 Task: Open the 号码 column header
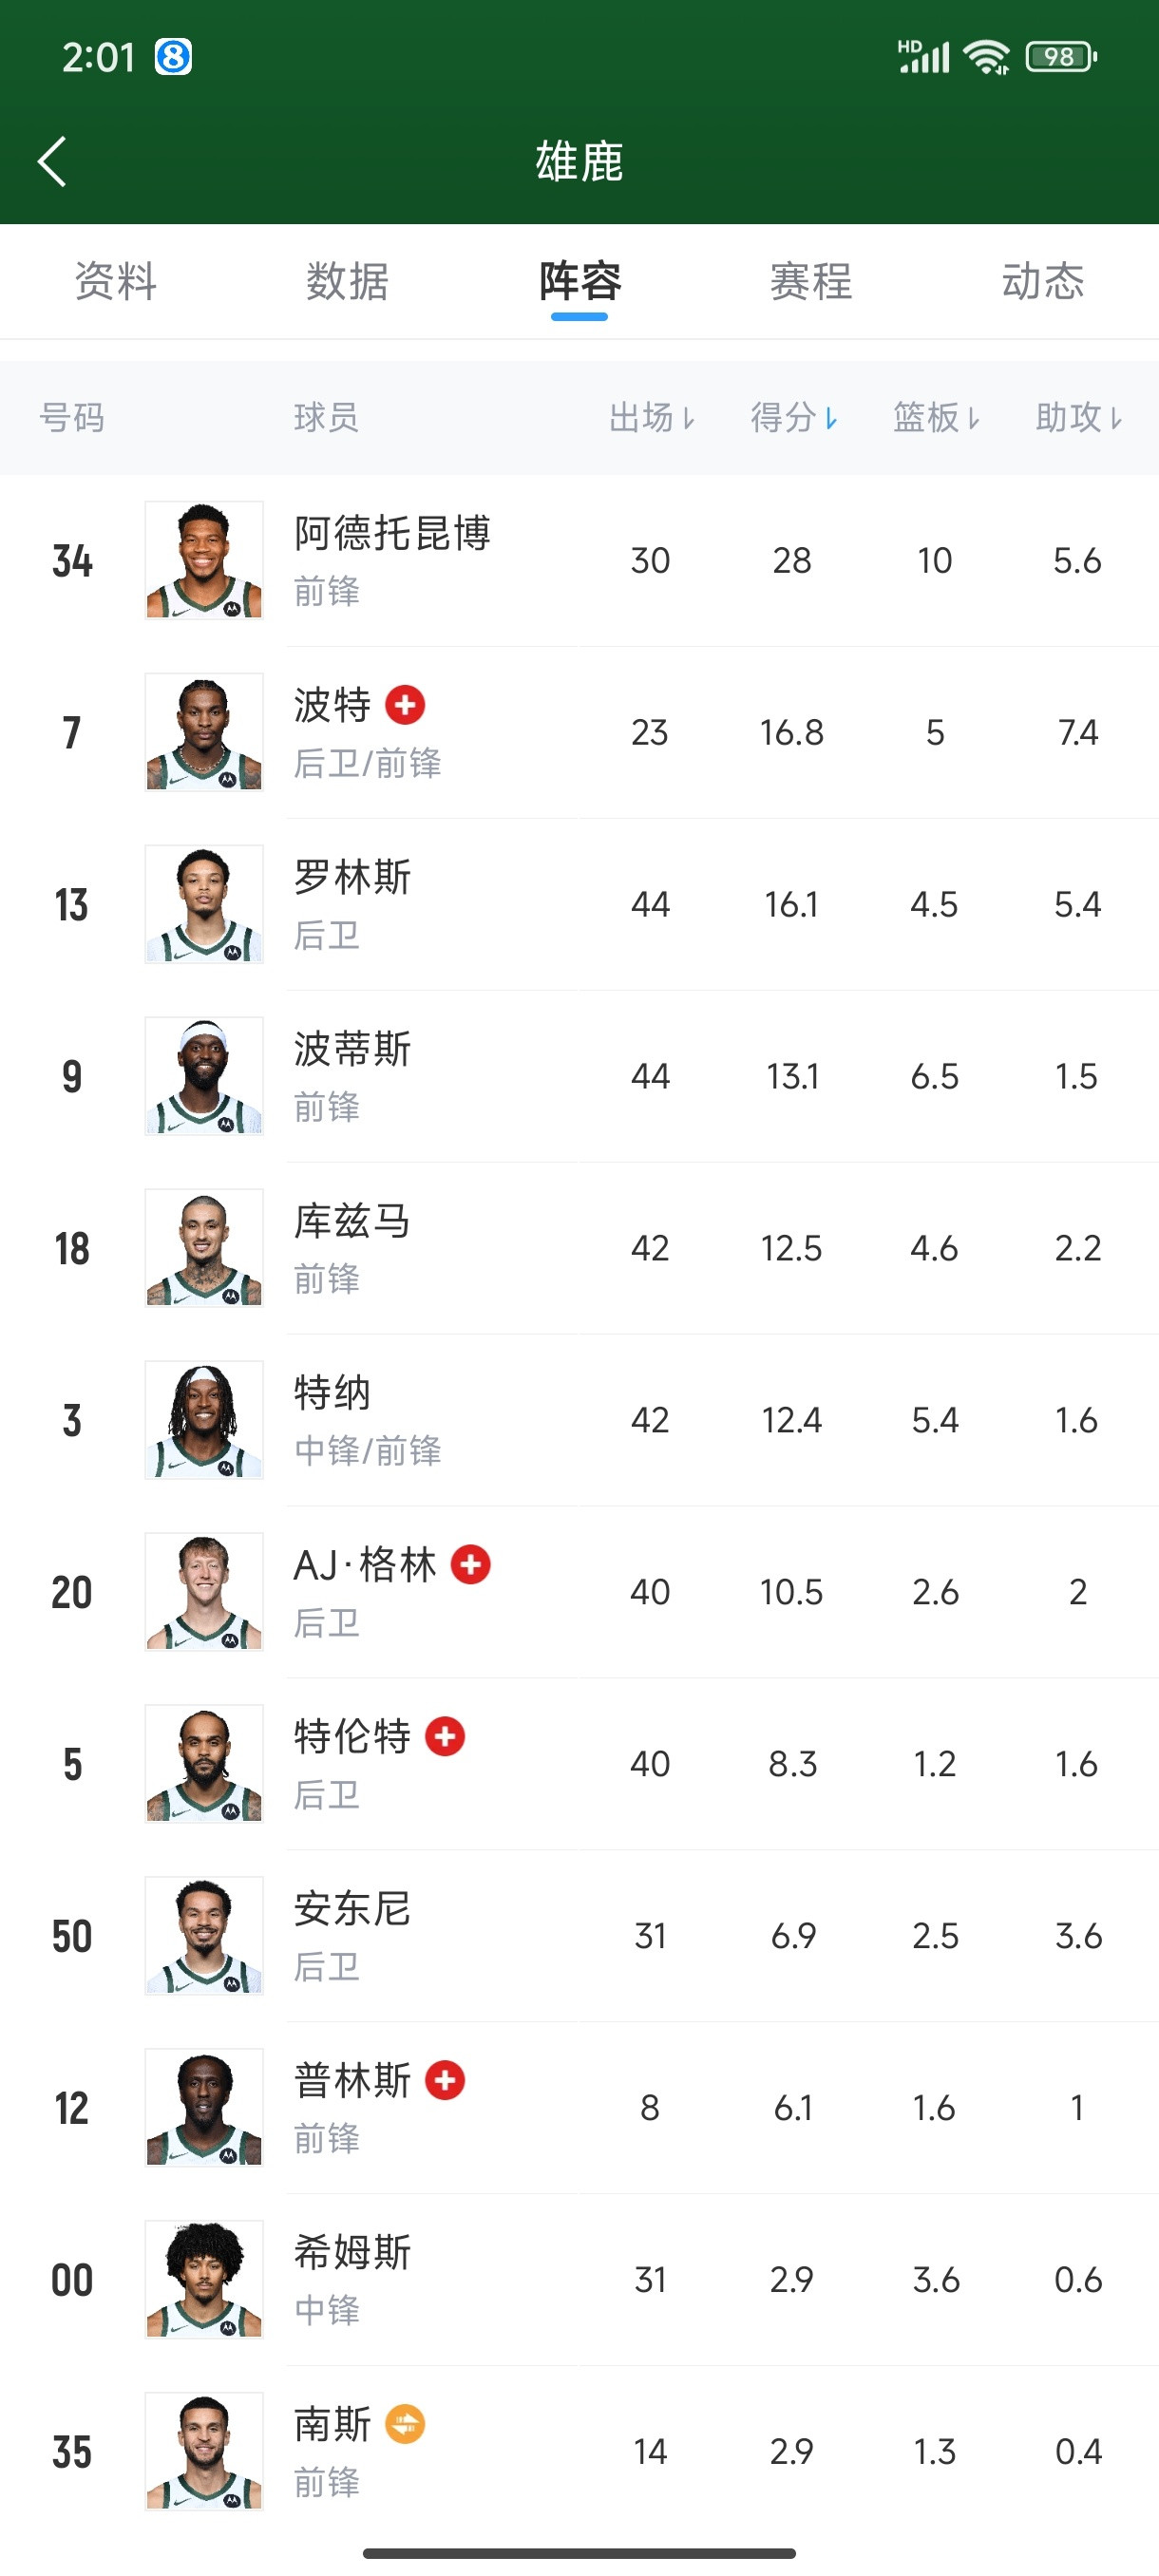[73, 418]
